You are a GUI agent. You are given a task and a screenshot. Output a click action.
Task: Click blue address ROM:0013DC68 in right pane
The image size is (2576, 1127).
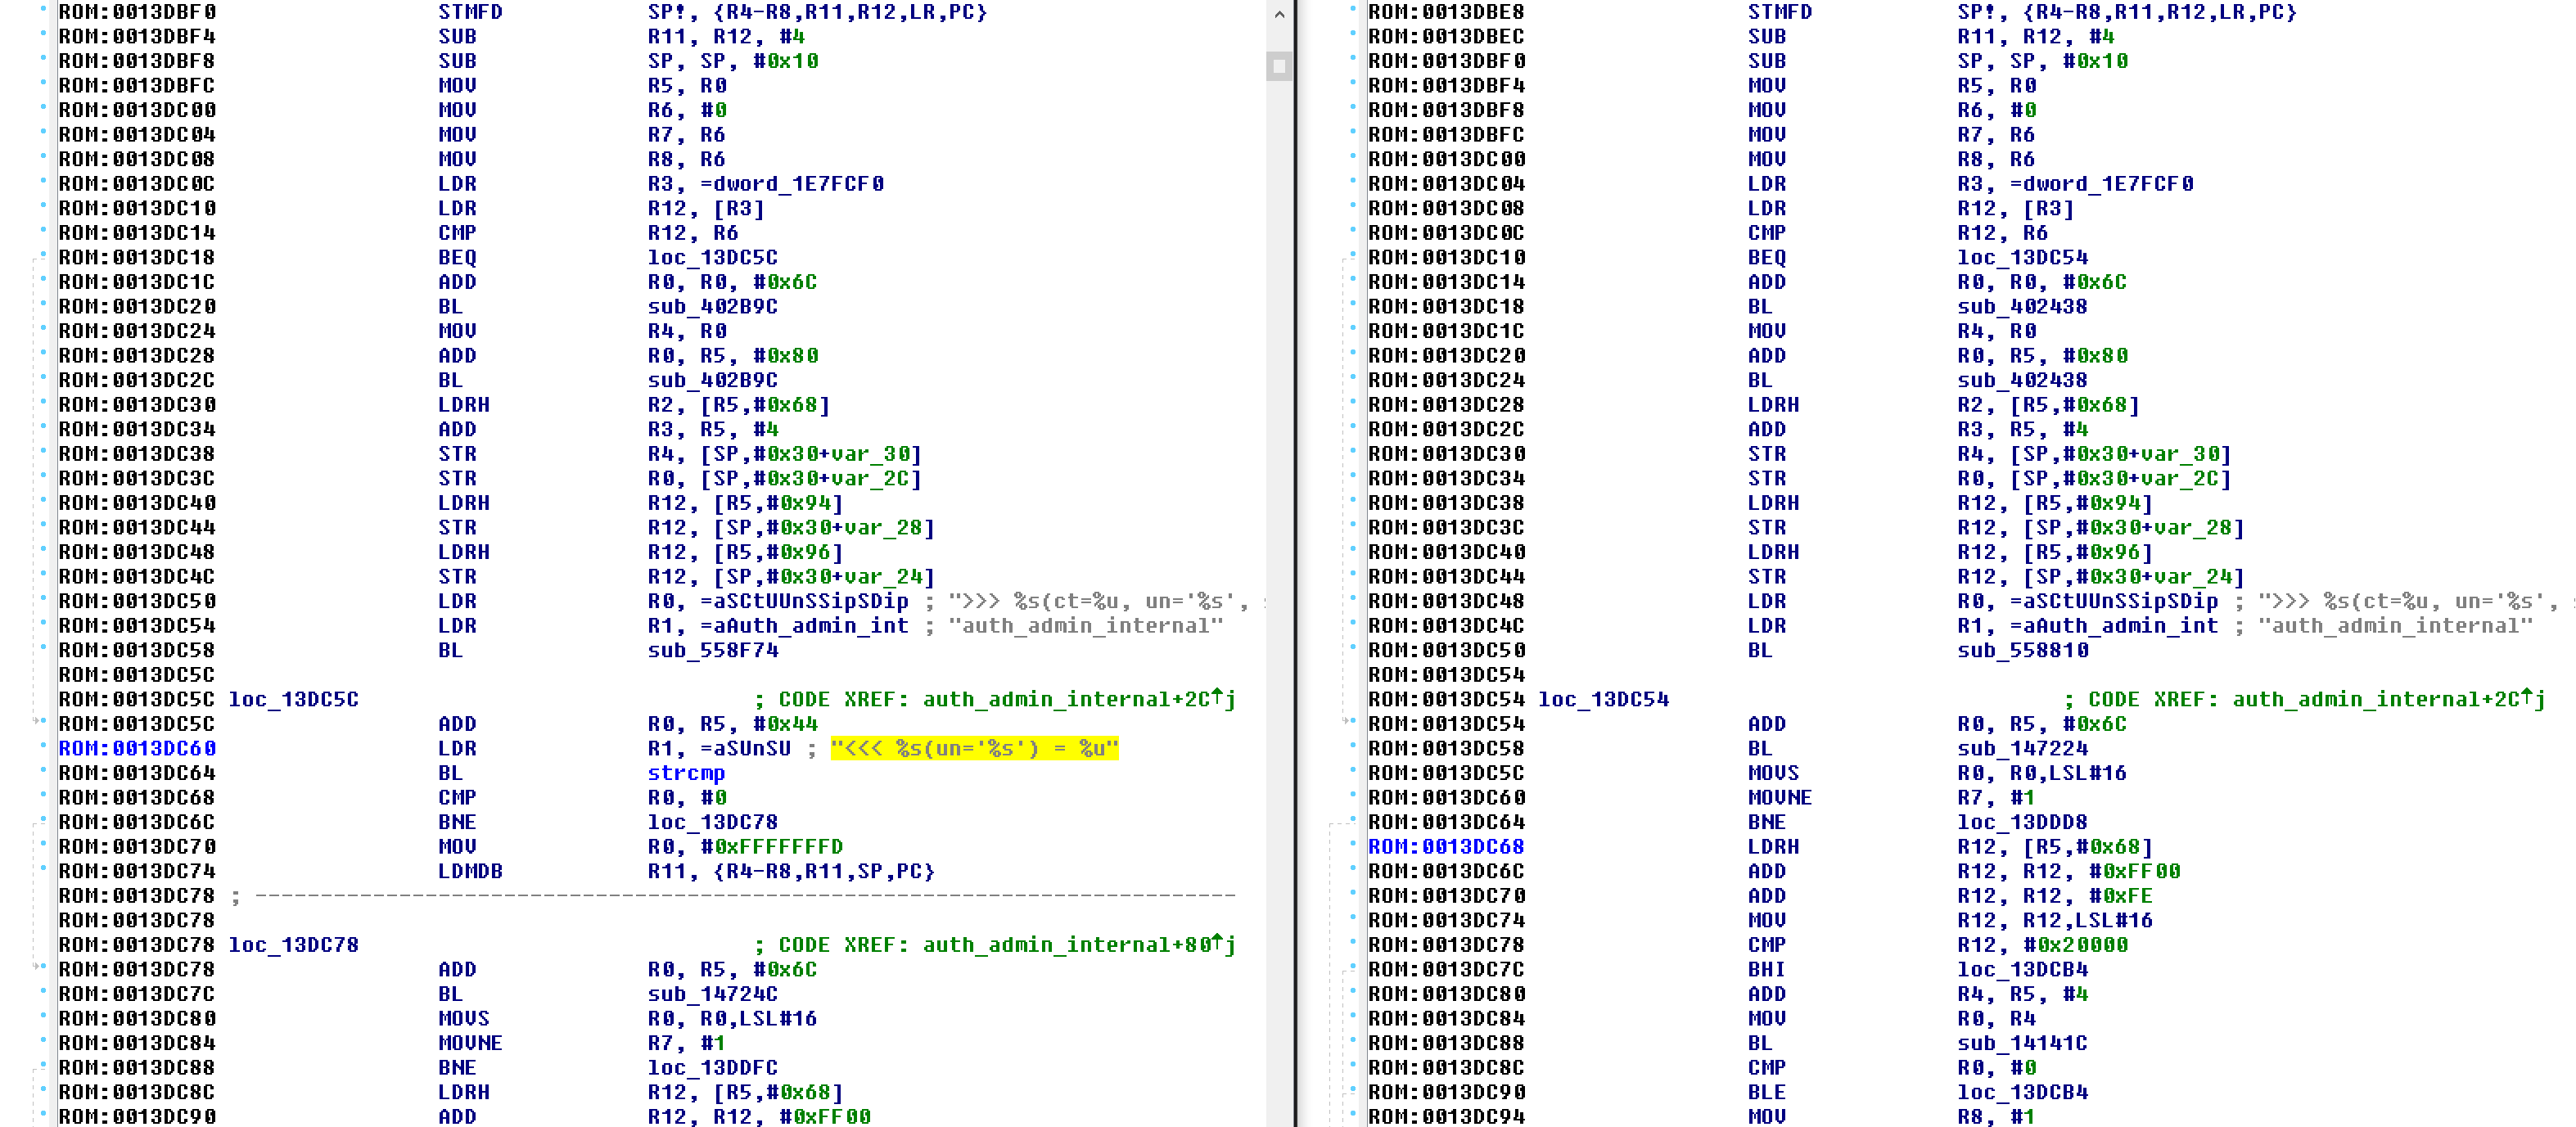1446,847
